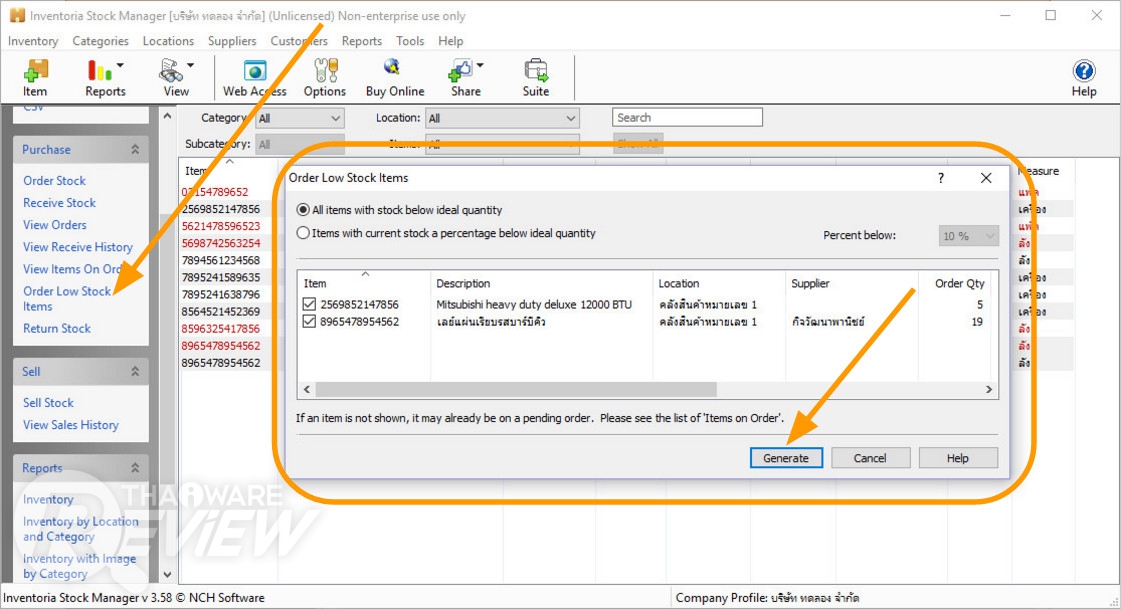Click the dialog Help button
The height and width of the screenshot is (609, 1121).
point(958,458)
